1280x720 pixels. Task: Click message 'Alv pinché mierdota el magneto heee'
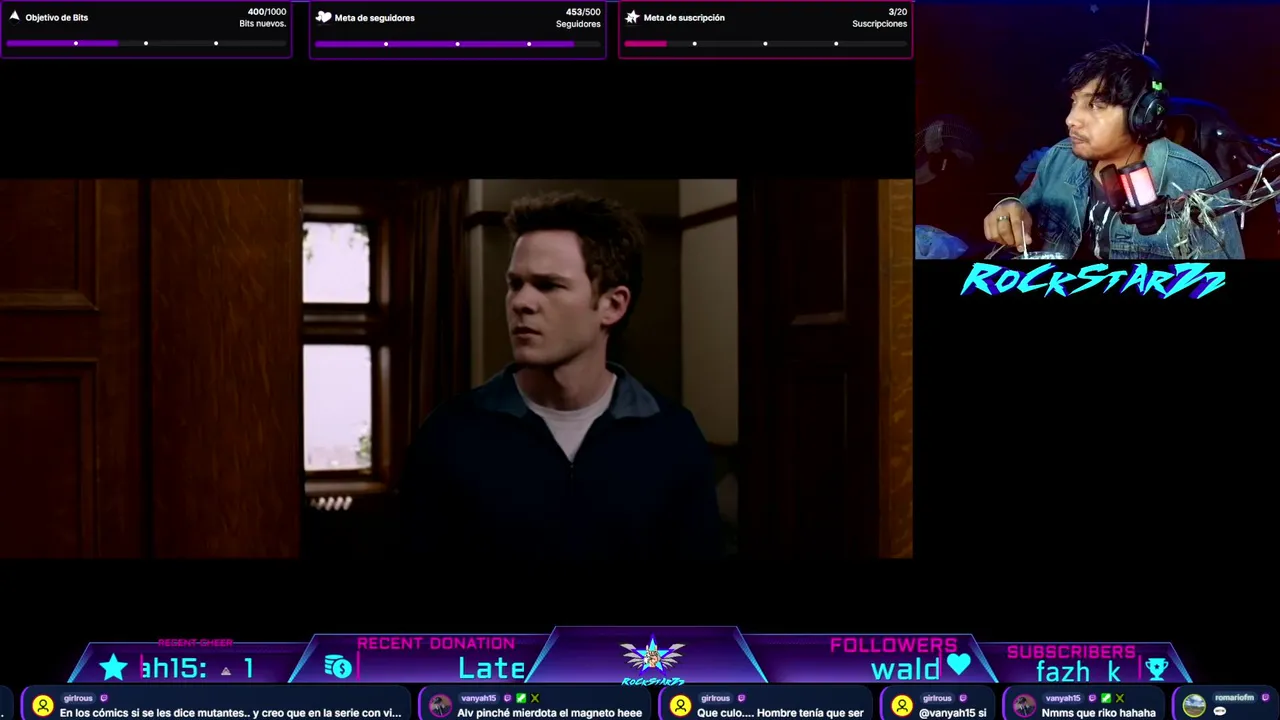pos(549,713)
